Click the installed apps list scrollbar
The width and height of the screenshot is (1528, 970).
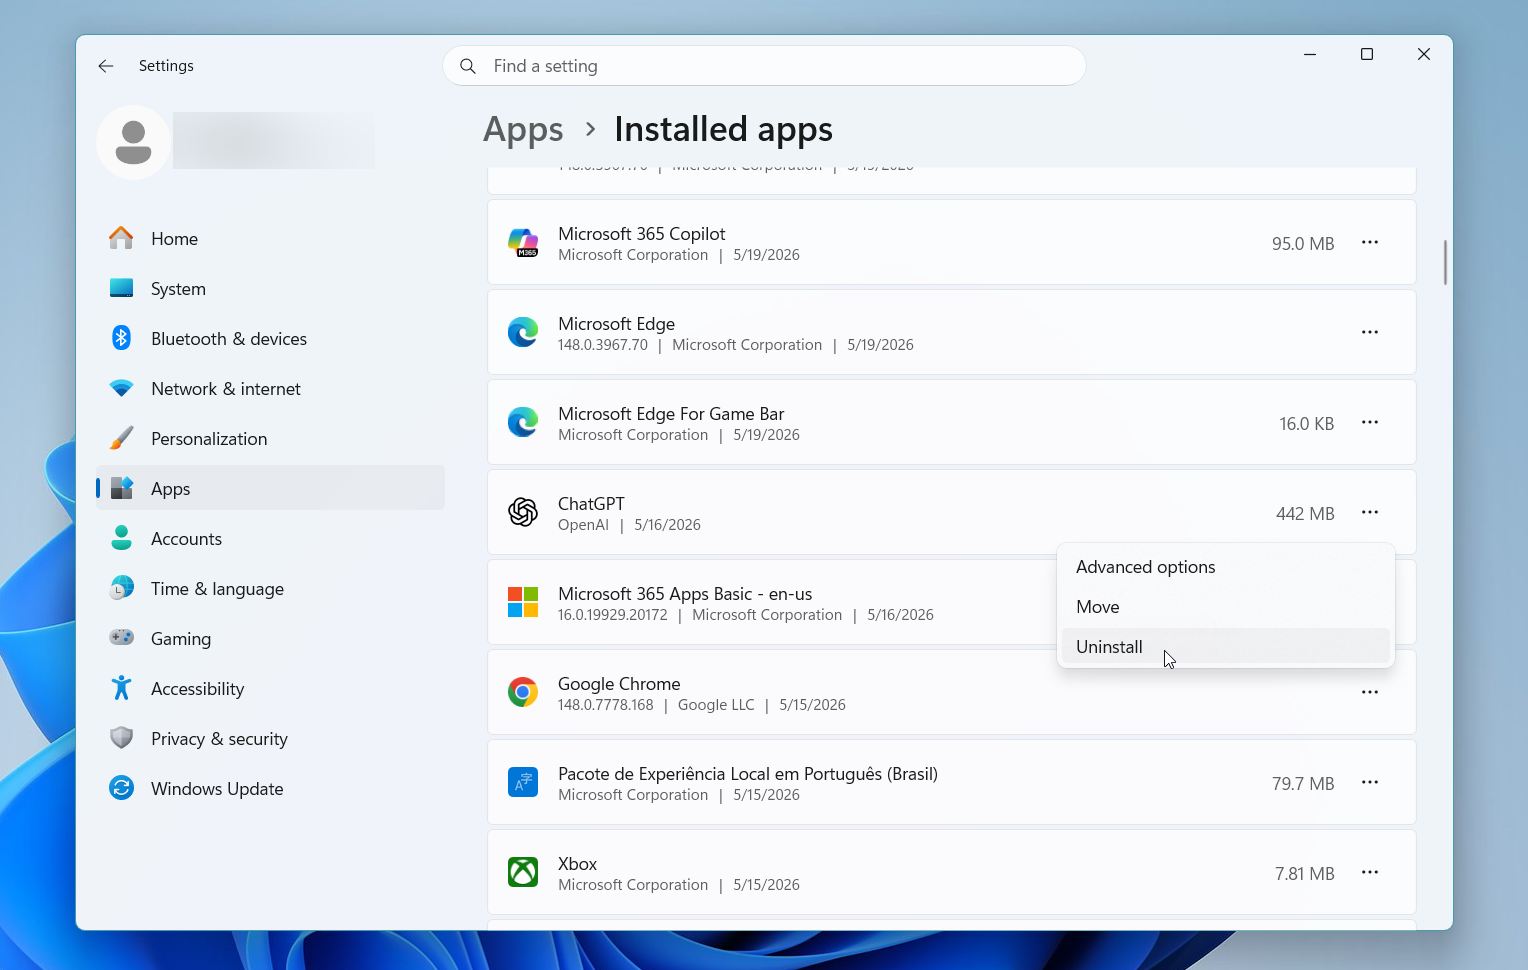coord(1445,262)
